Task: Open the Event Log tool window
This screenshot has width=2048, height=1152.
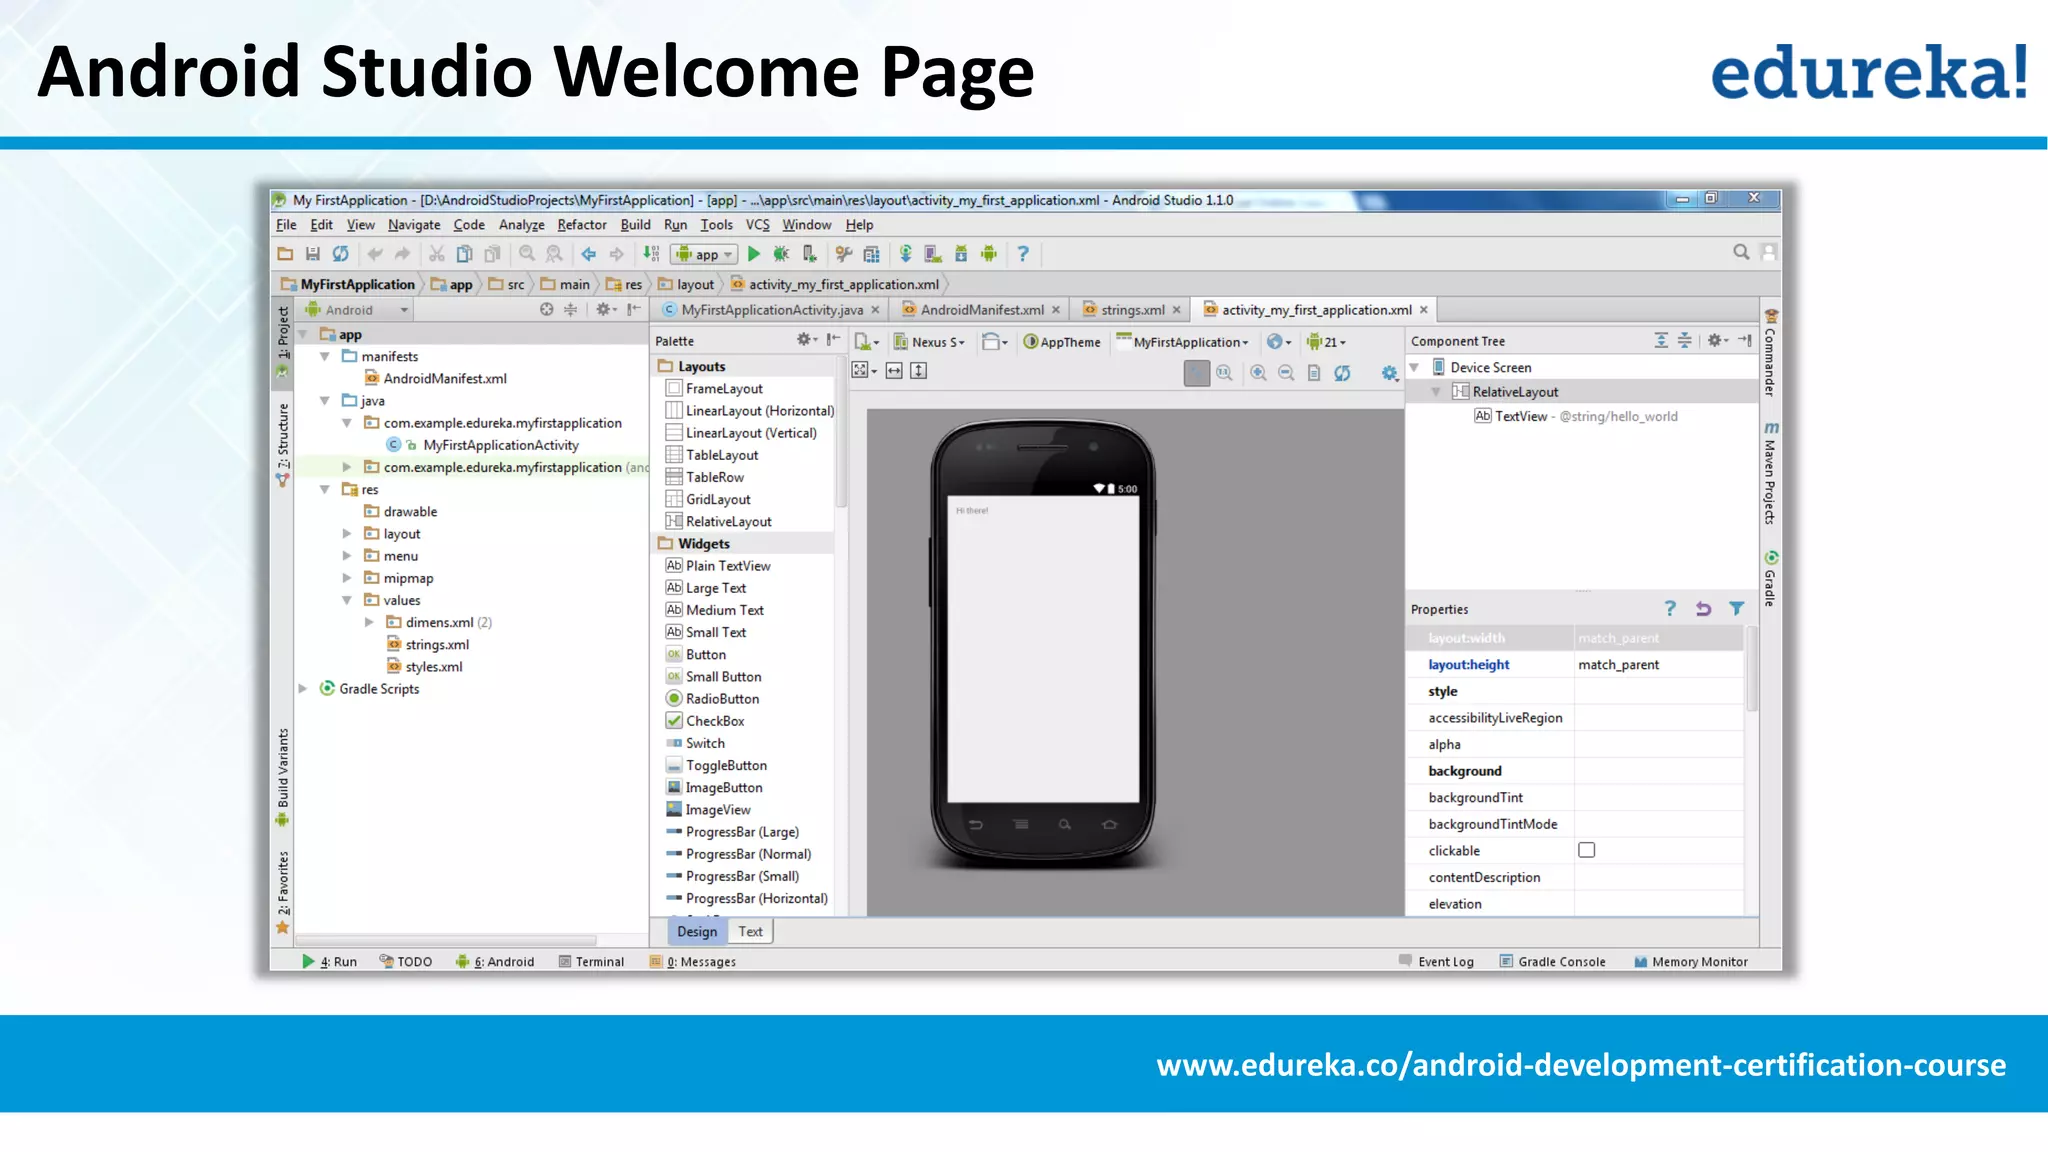Action: point(1436,962)
